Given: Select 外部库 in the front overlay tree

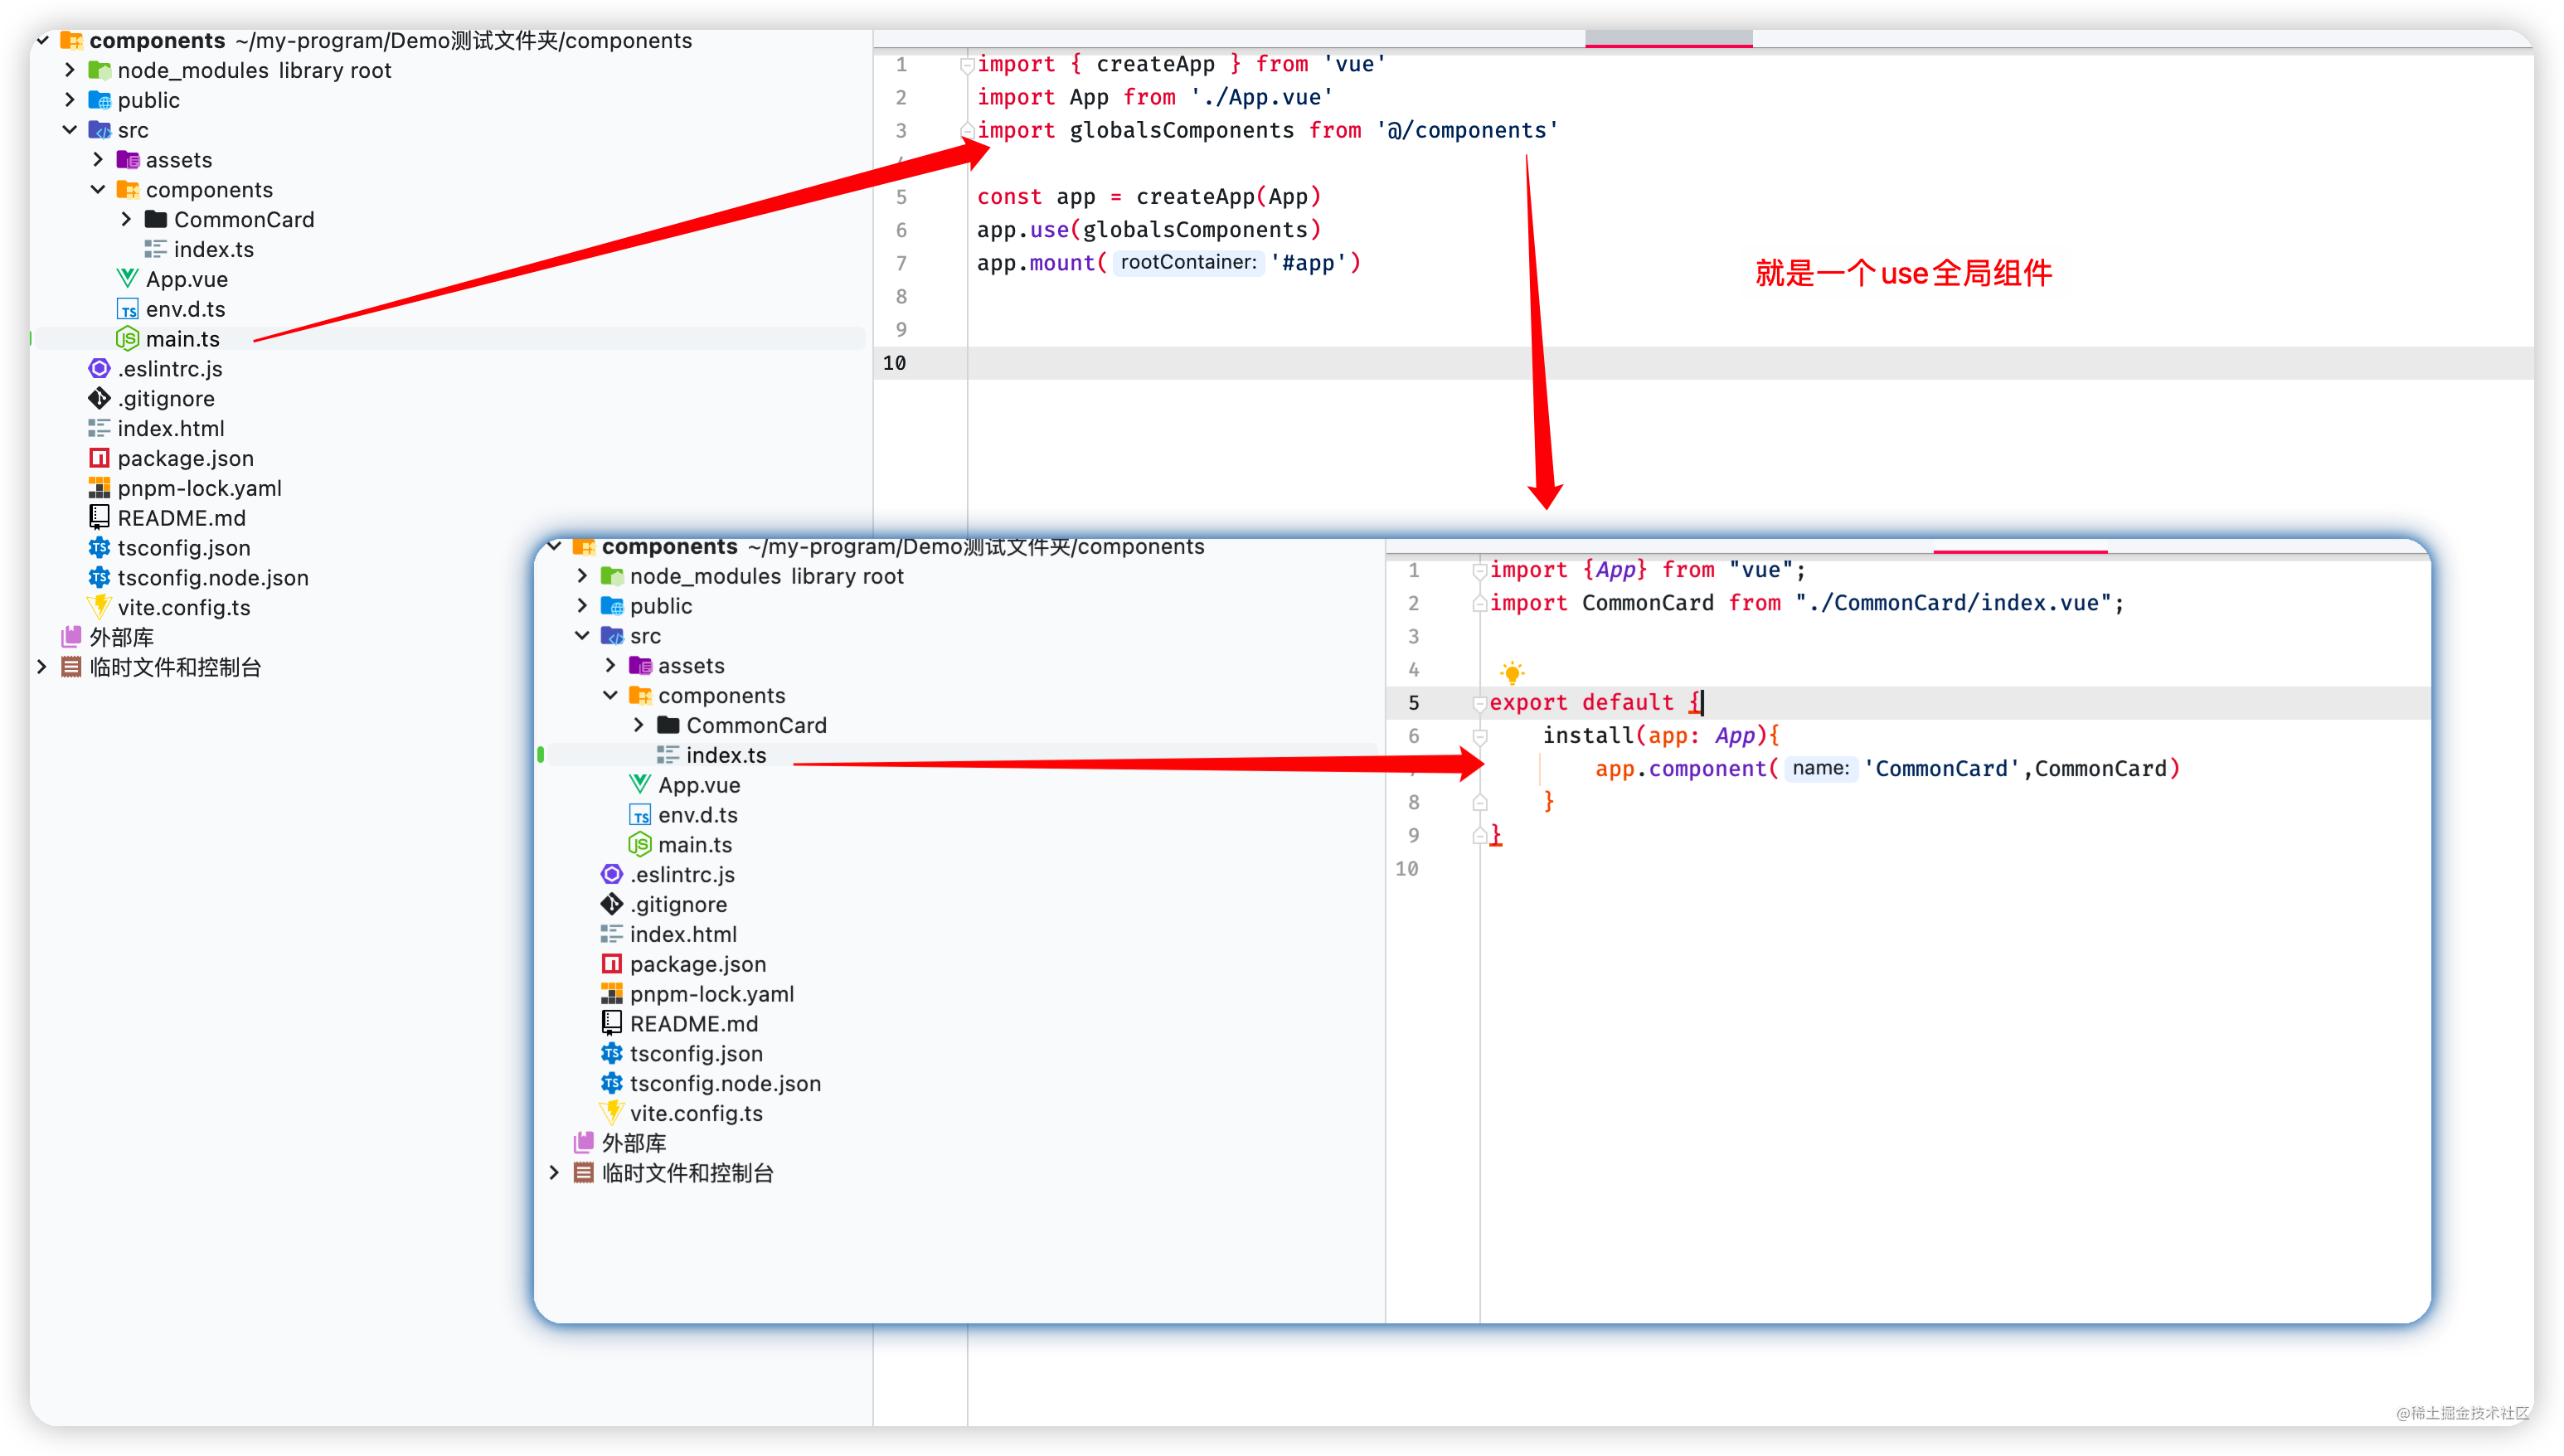Looking at the screenshot, I should click(634, 1143).
